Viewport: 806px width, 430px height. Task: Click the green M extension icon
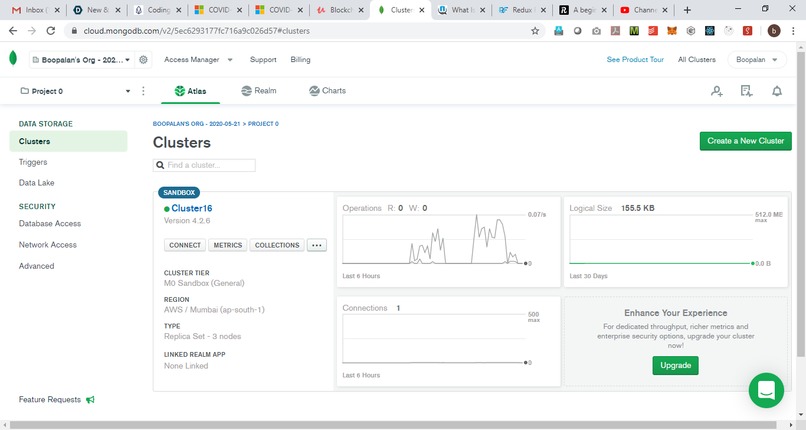tap(634, 31)
